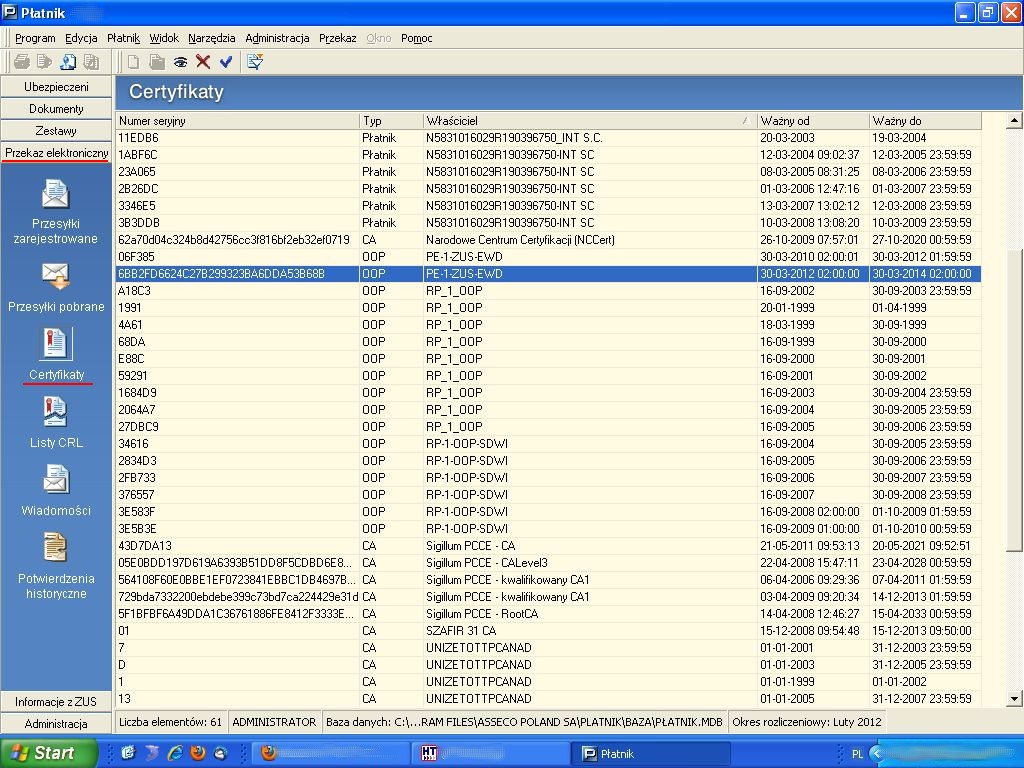Viewport: 1024px width, 768px height.
Task: Click the new blank page toolbar icon
Action: click(134, 62)
